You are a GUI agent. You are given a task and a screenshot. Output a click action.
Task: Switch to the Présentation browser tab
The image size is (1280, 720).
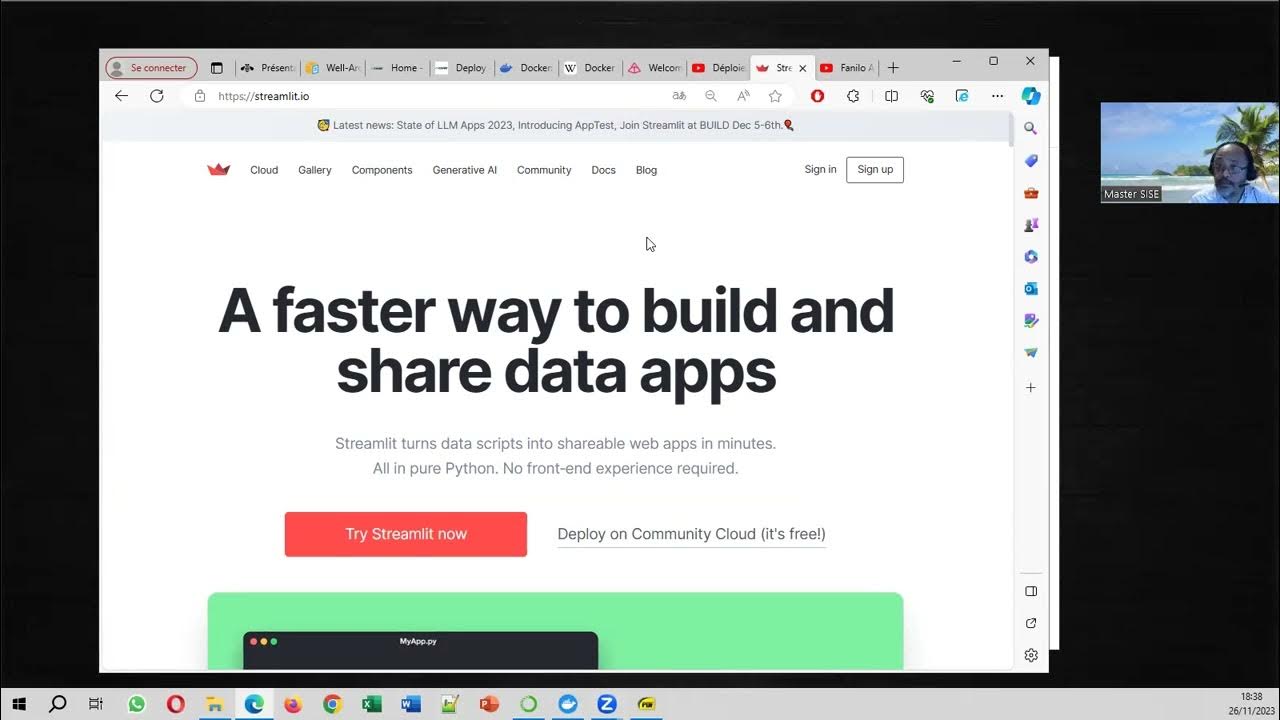coord(268,68)
